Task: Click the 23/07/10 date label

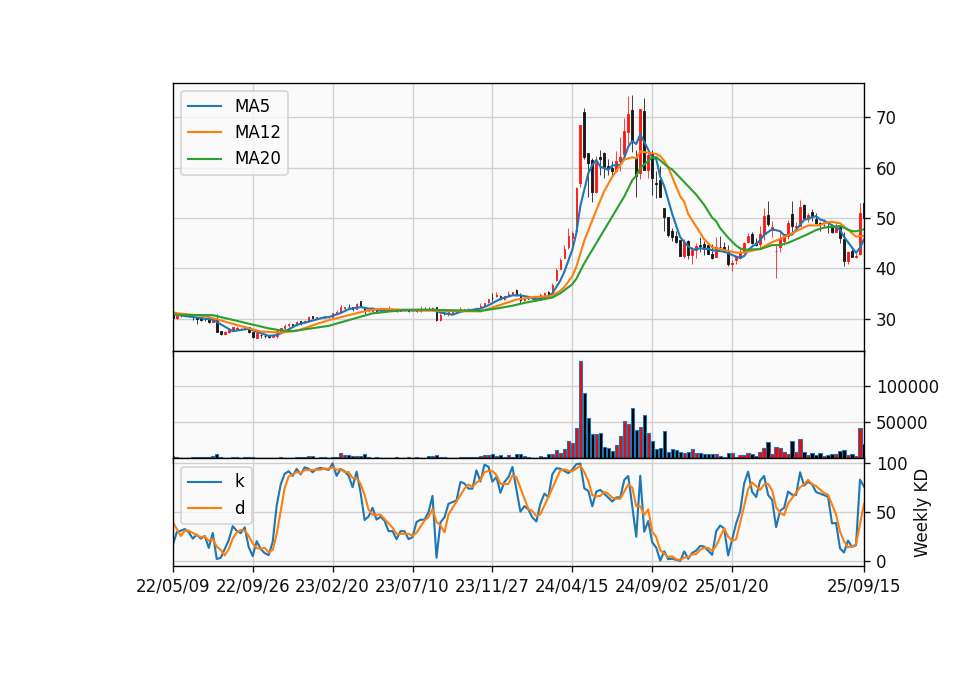Action: tap(412, 586)
